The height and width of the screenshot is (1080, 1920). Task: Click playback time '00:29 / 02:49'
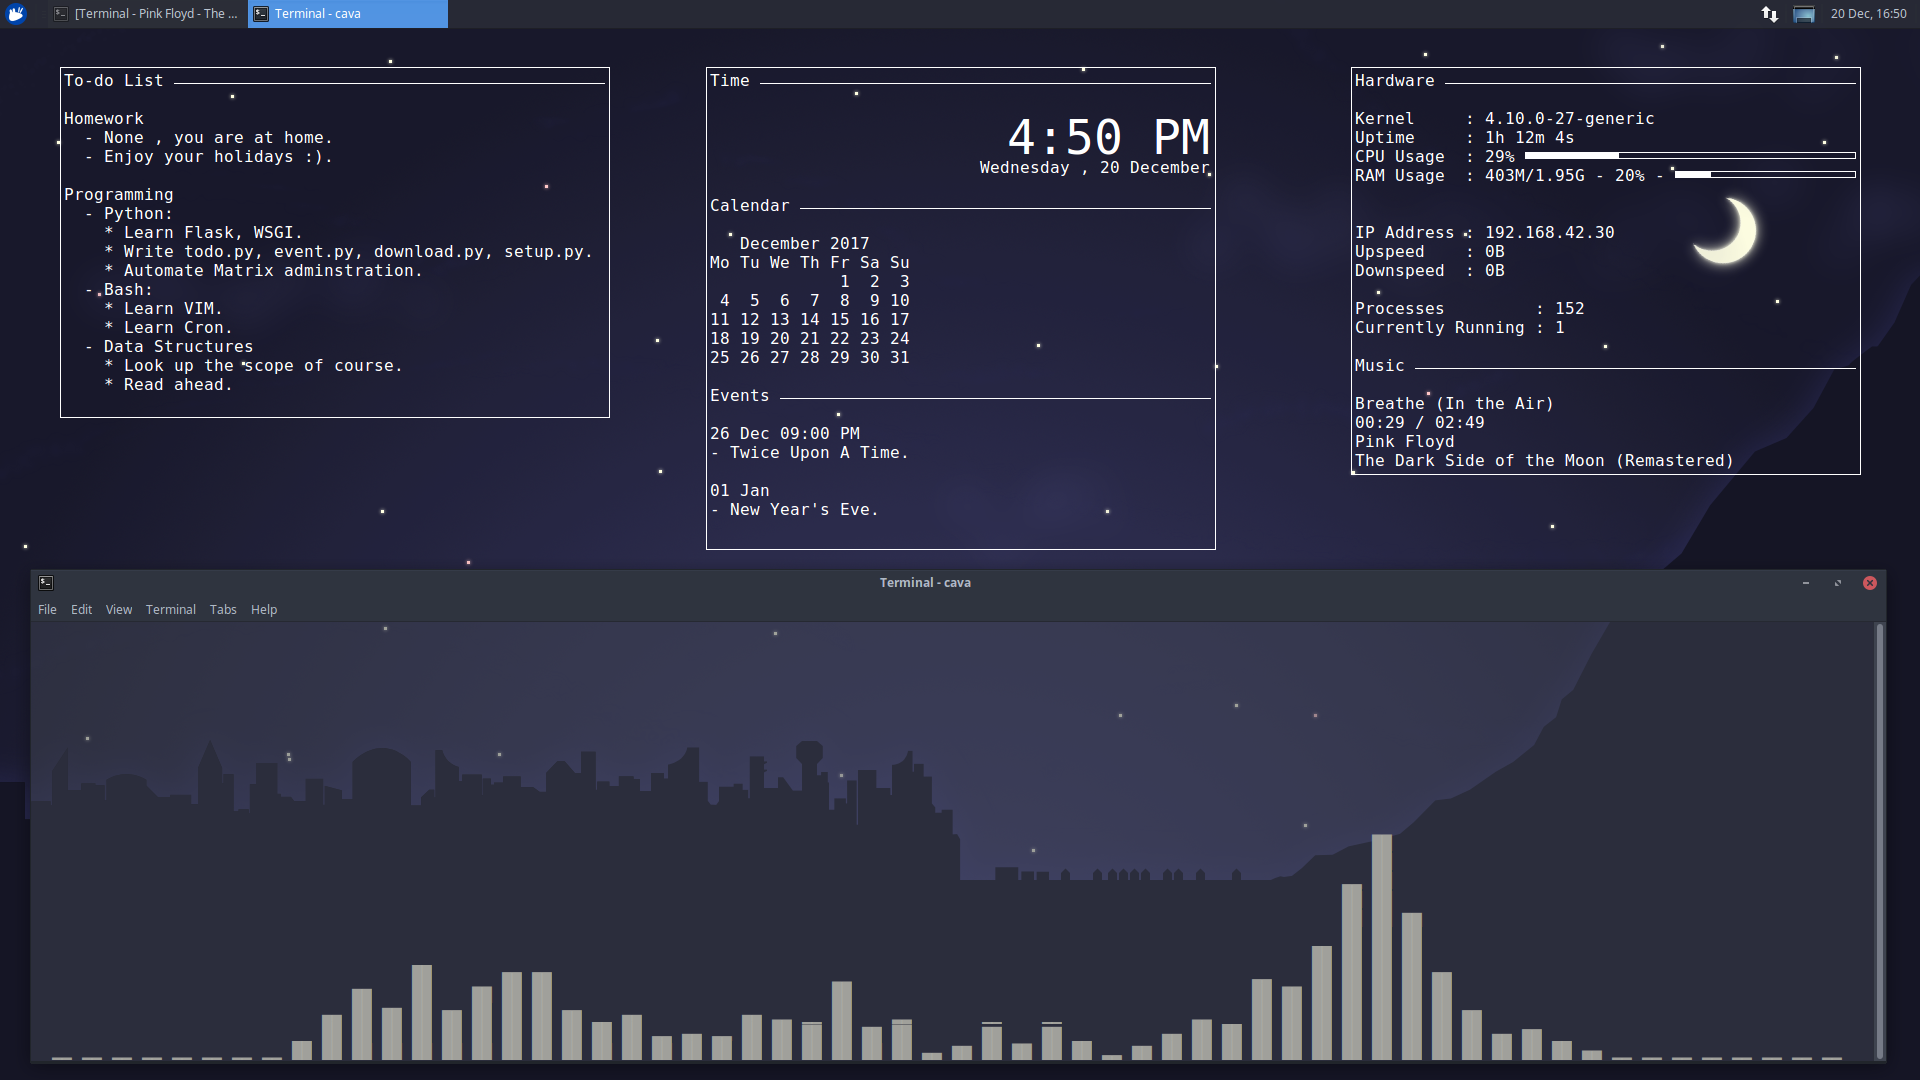coord(1419,423)
